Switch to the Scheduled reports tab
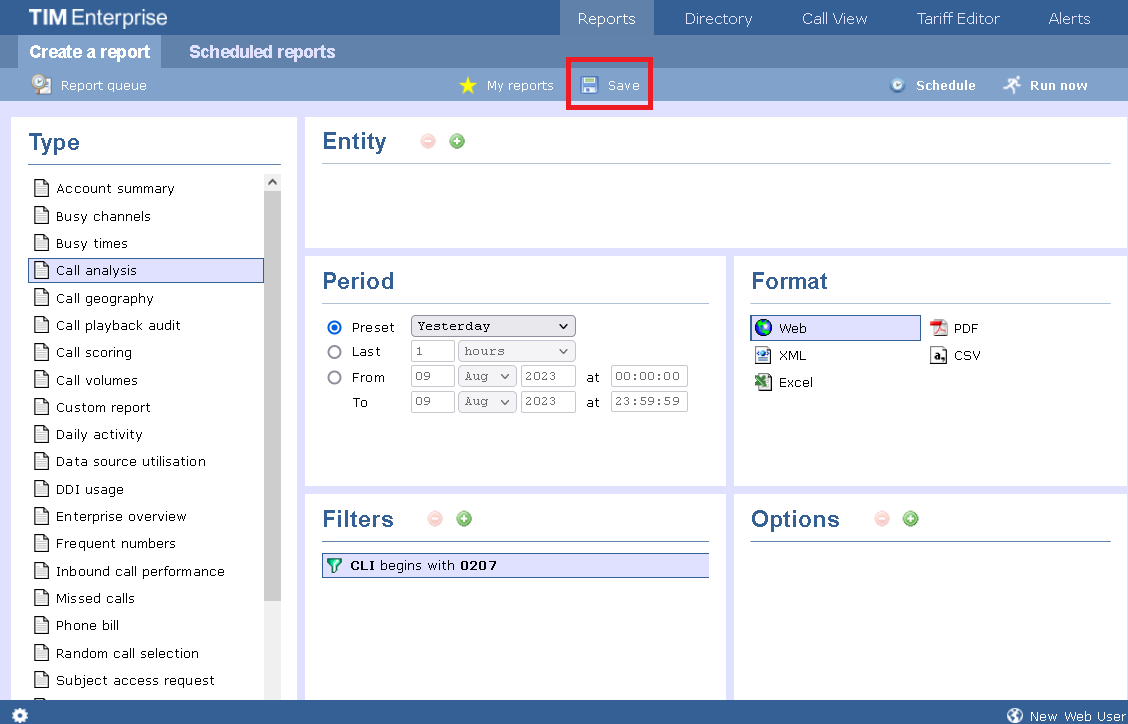Image resolution: width=1128 pixels, height=724 pixels. (261, 51)
